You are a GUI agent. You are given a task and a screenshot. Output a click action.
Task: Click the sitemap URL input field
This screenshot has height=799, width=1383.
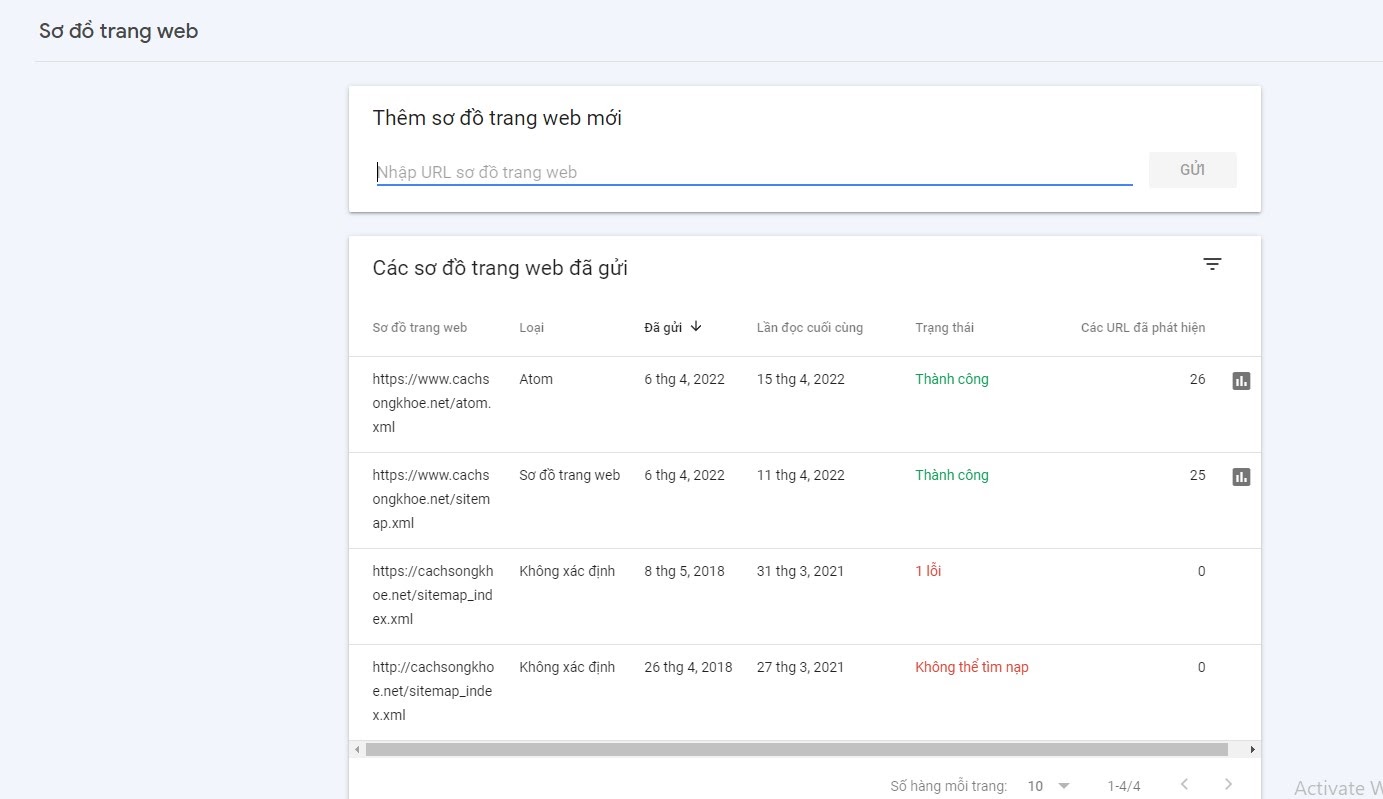754,171
